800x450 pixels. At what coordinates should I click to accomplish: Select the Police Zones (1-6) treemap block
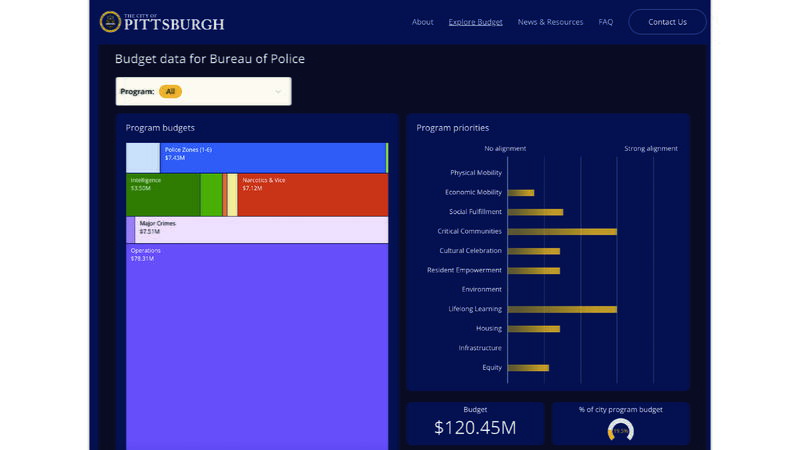click(x=273, y=158)
